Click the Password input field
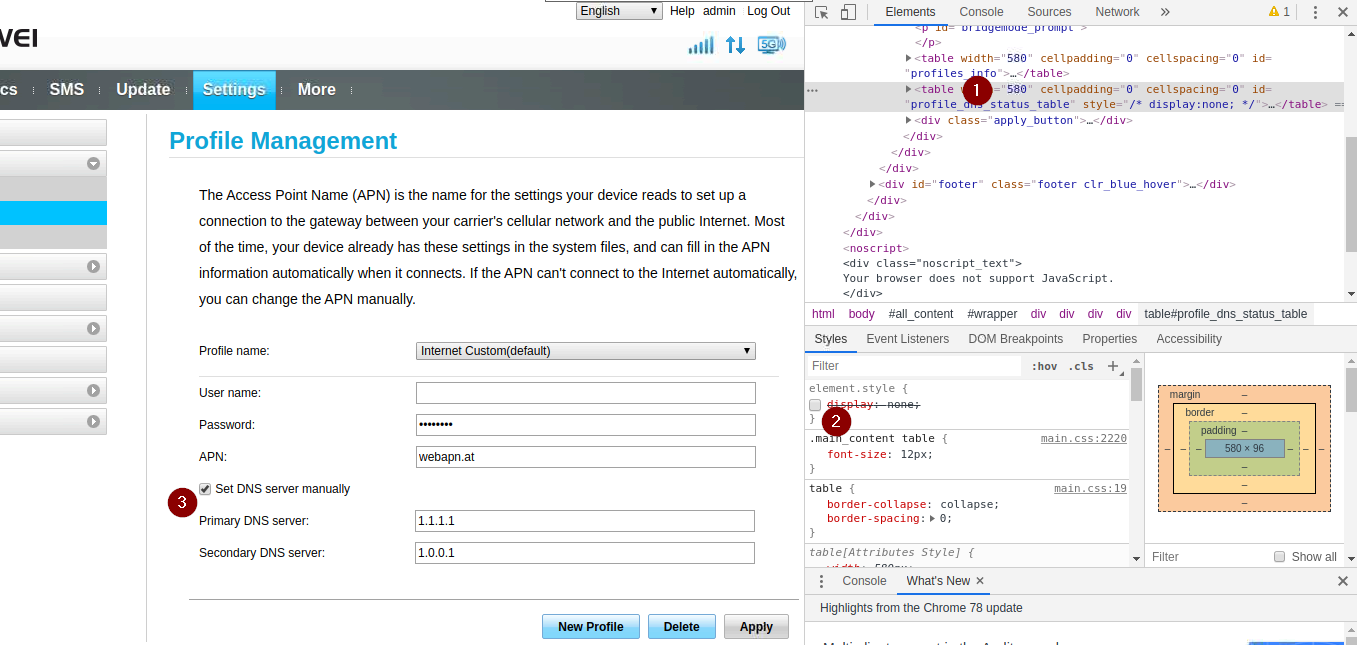 [586, 425]
